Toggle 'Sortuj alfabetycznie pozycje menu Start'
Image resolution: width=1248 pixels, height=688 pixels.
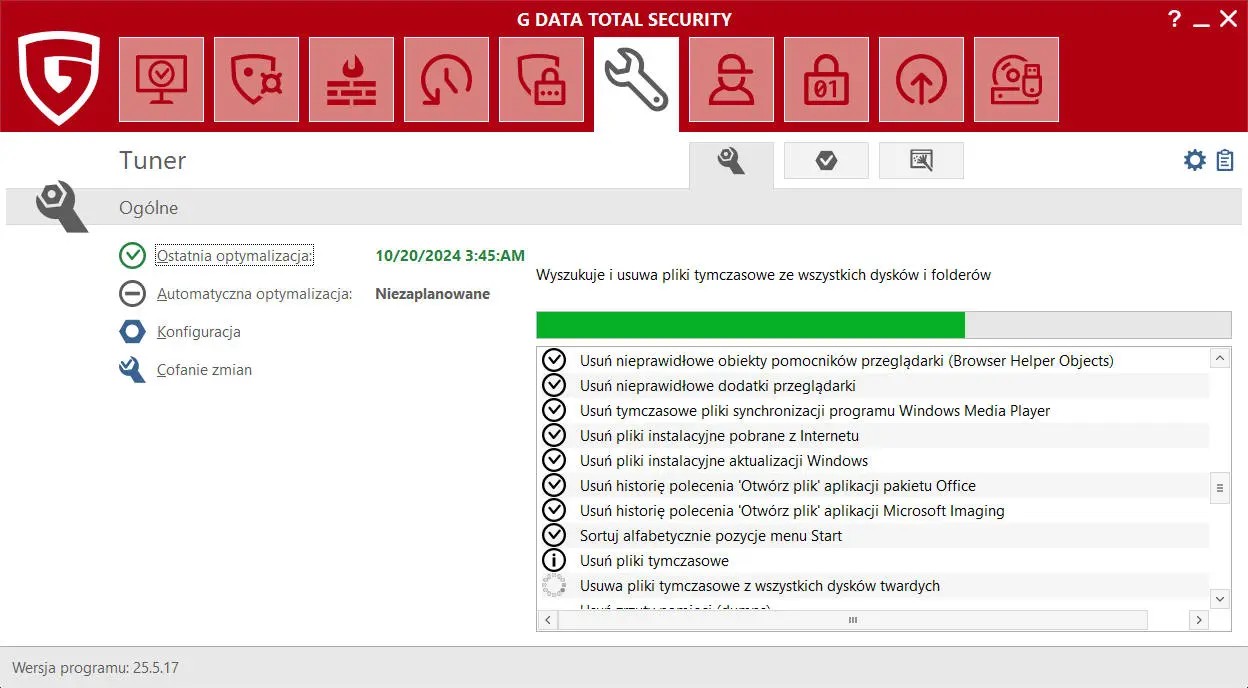554,536
